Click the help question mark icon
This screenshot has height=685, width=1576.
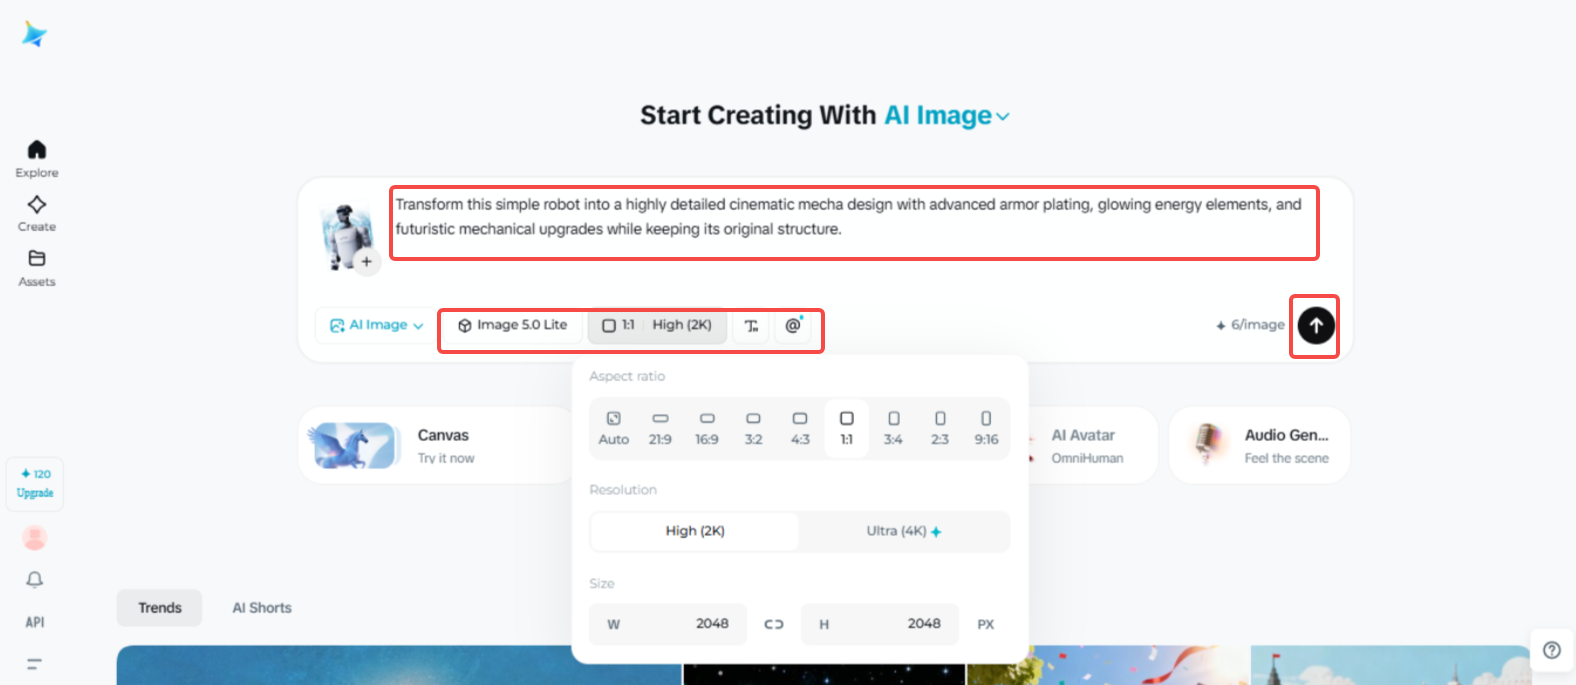pos(1551,650)
